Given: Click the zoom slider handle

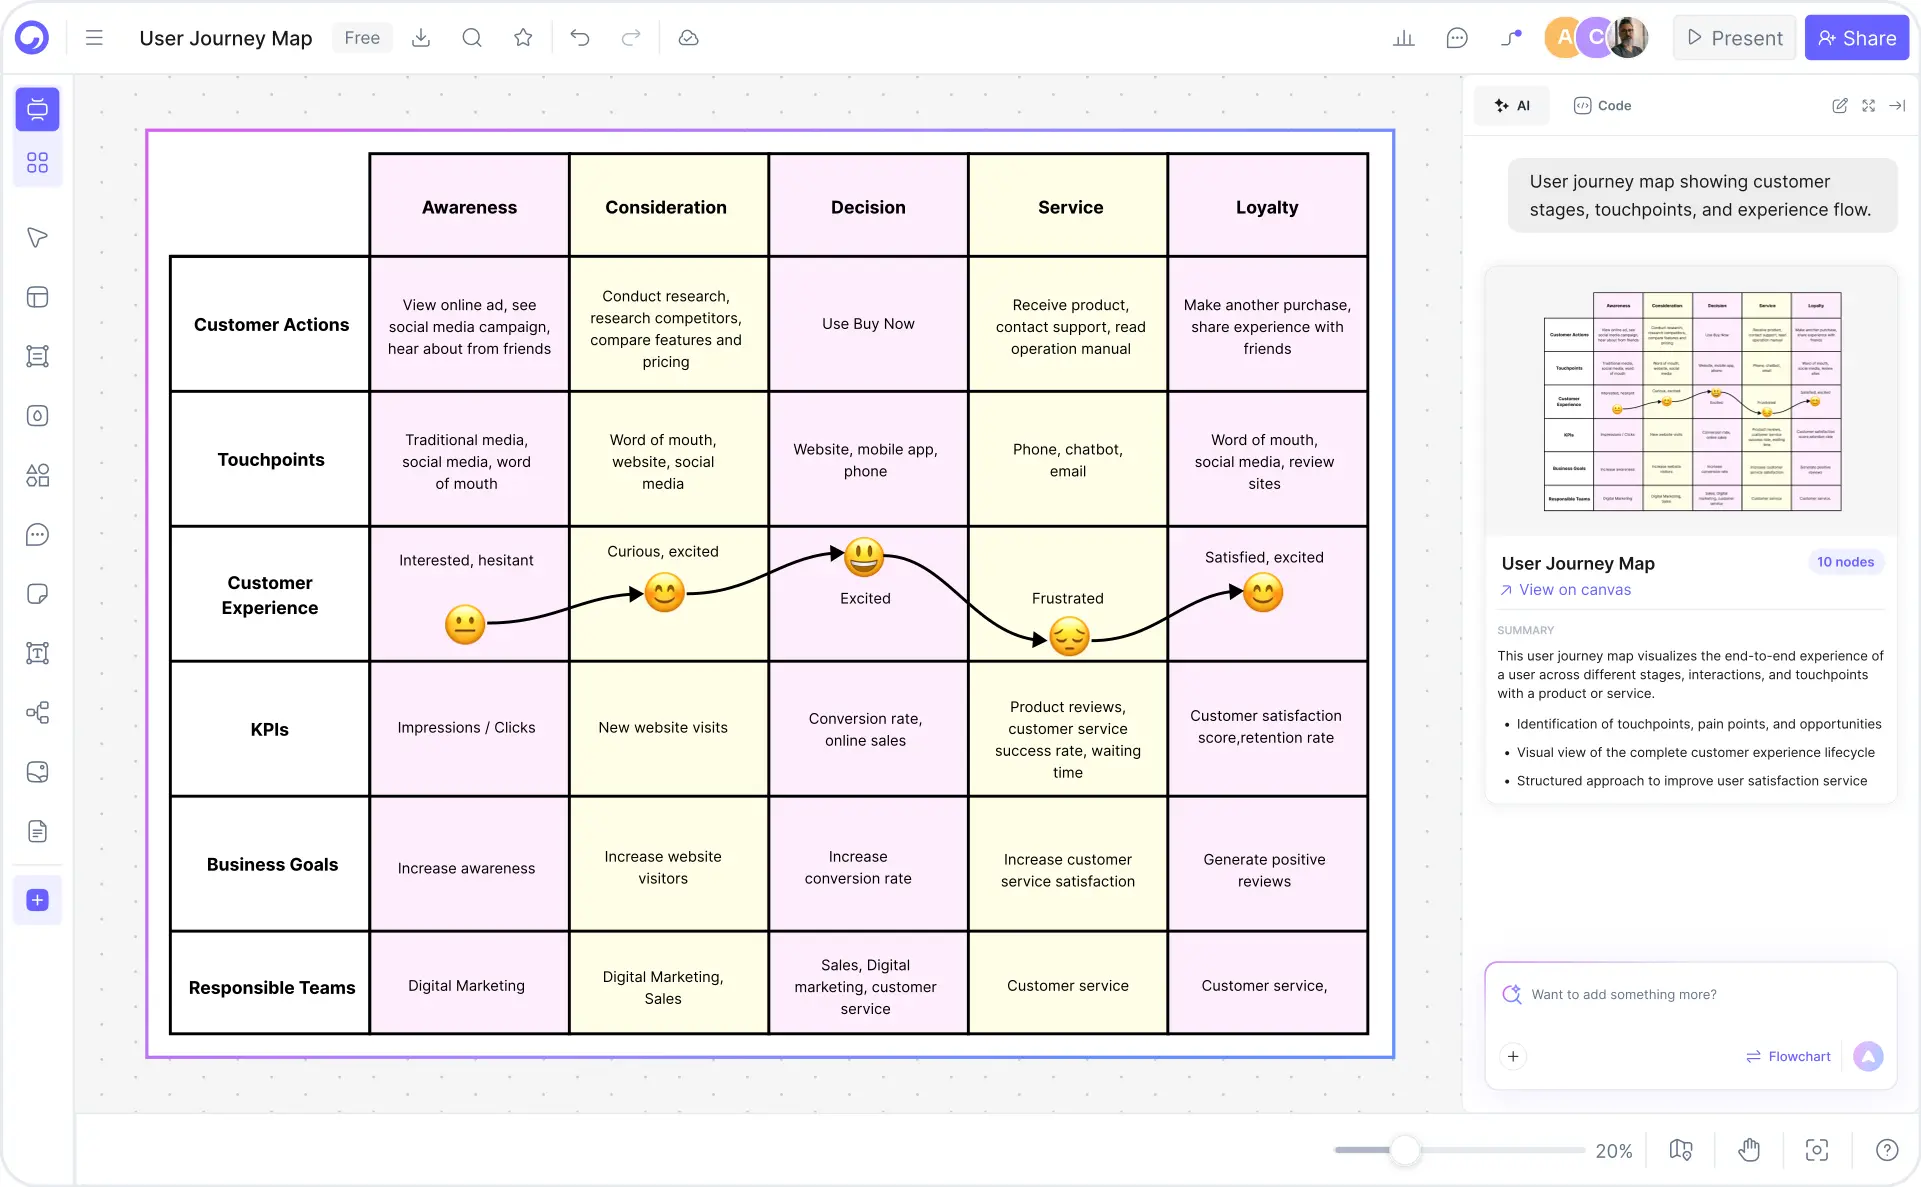Looking at the screenshot, I should click(1405, 1150).
